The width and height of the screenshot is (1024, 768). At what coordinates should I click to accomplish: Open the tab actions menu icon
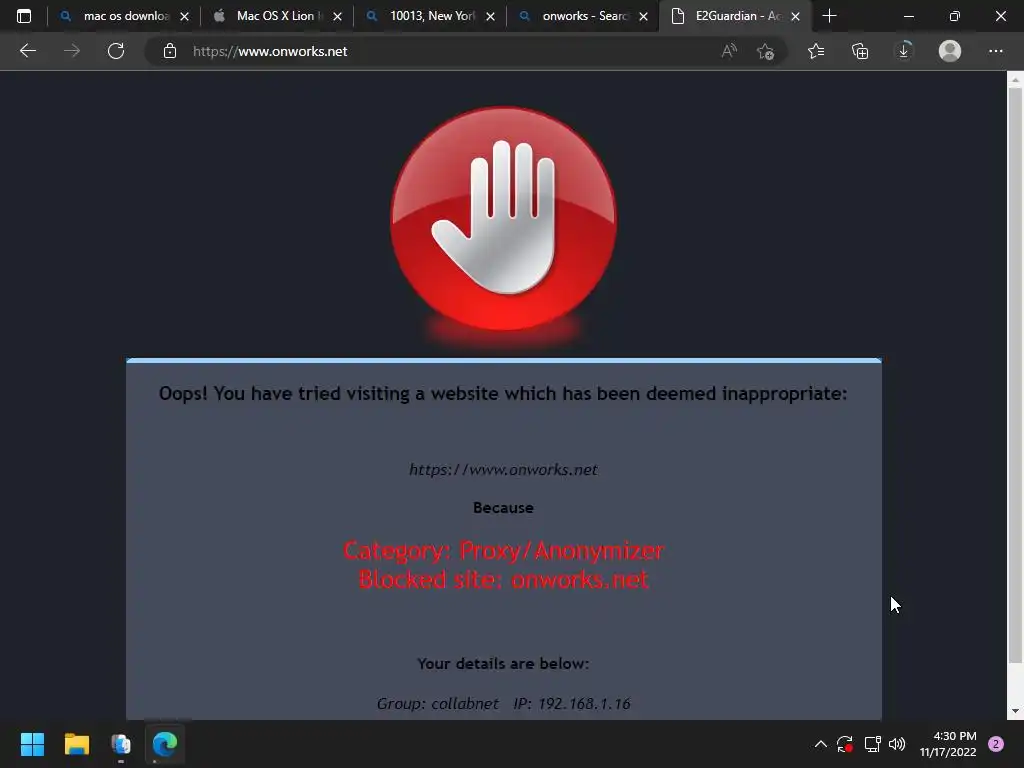[x=24, y=16]
